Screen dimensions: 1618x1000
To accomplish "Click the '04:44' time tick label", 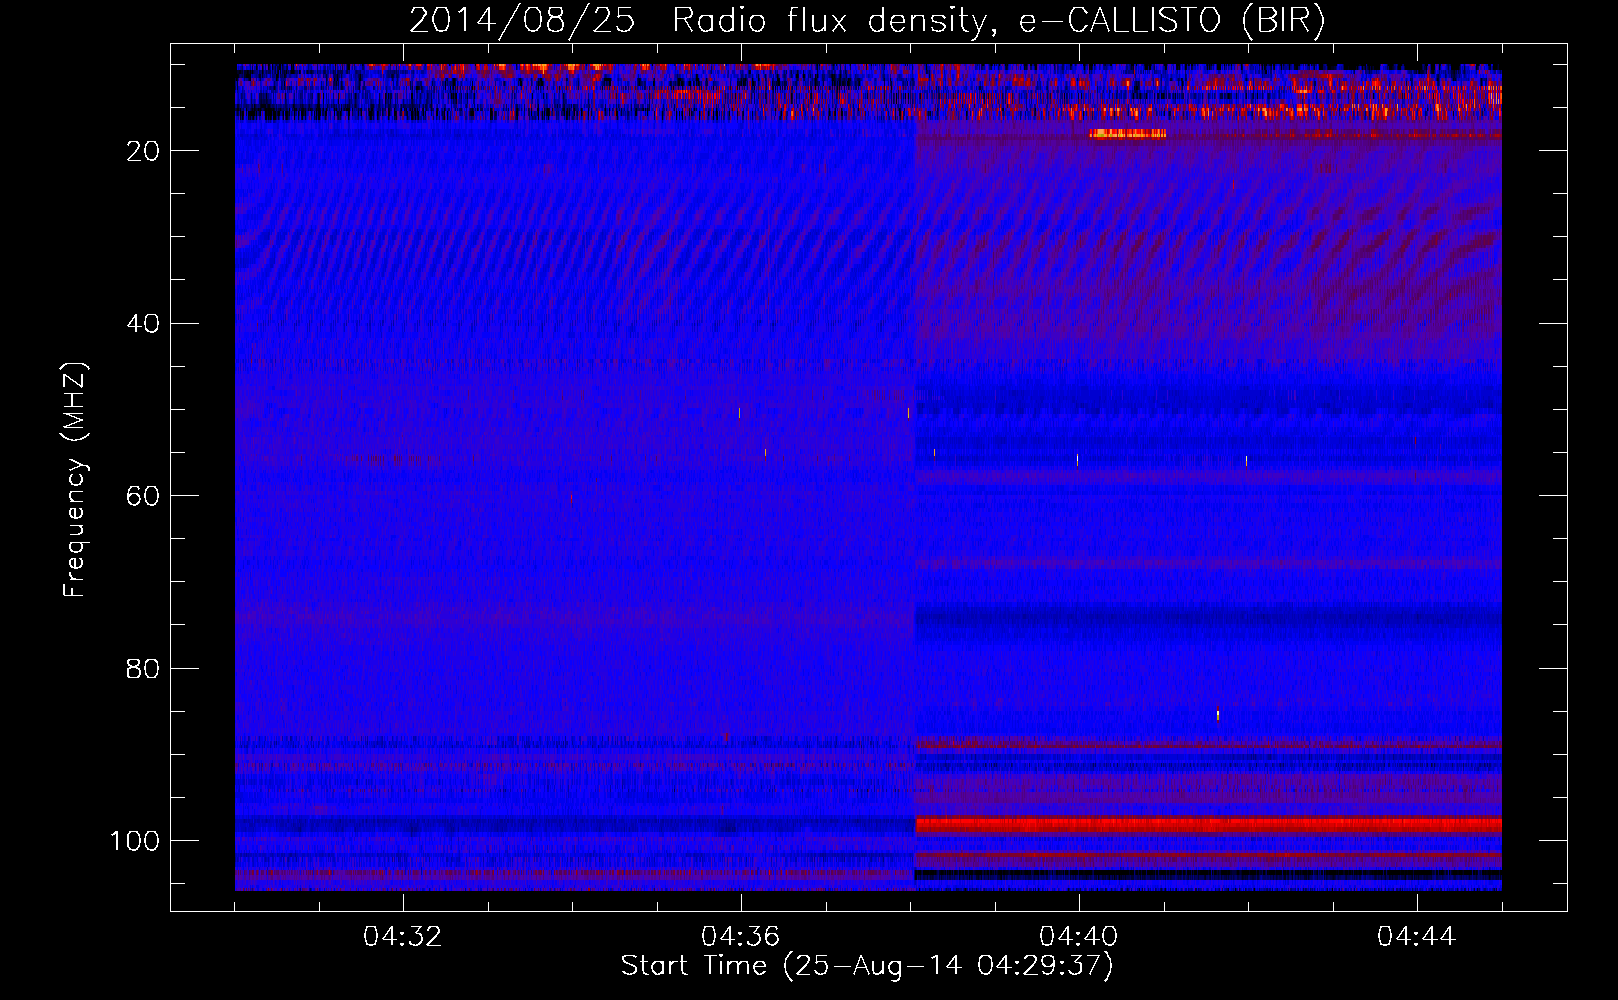I will (x=1416, y=937).
